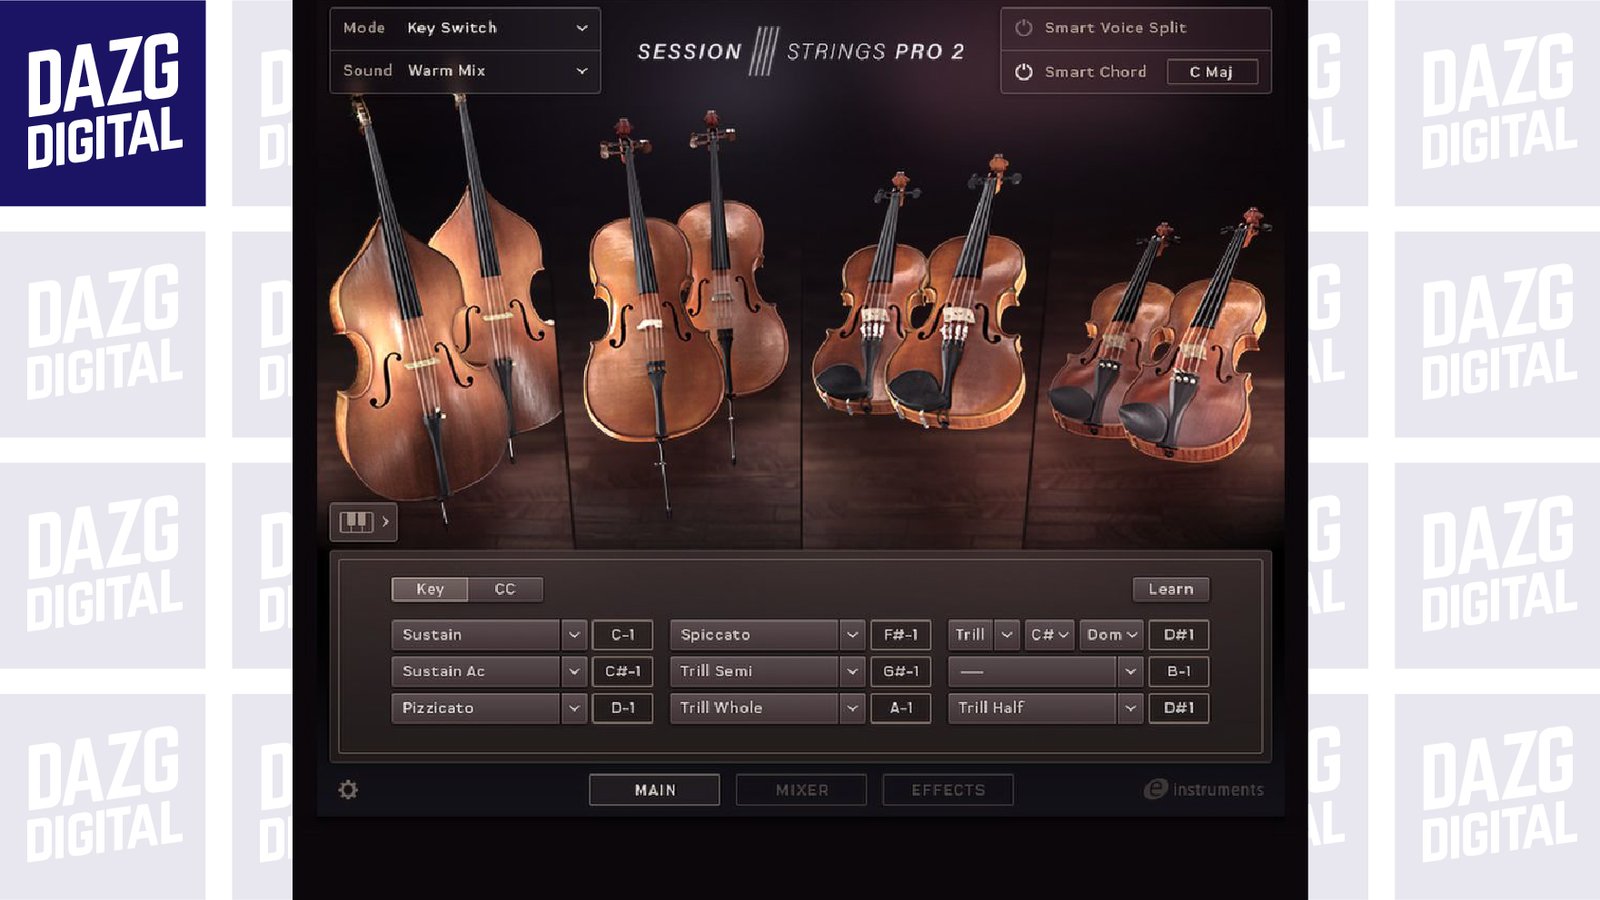This screenshot has width=1600, height=900.
Task: Switch to the MIXER page
Action: pyautogui.click(x=801, y=790)
